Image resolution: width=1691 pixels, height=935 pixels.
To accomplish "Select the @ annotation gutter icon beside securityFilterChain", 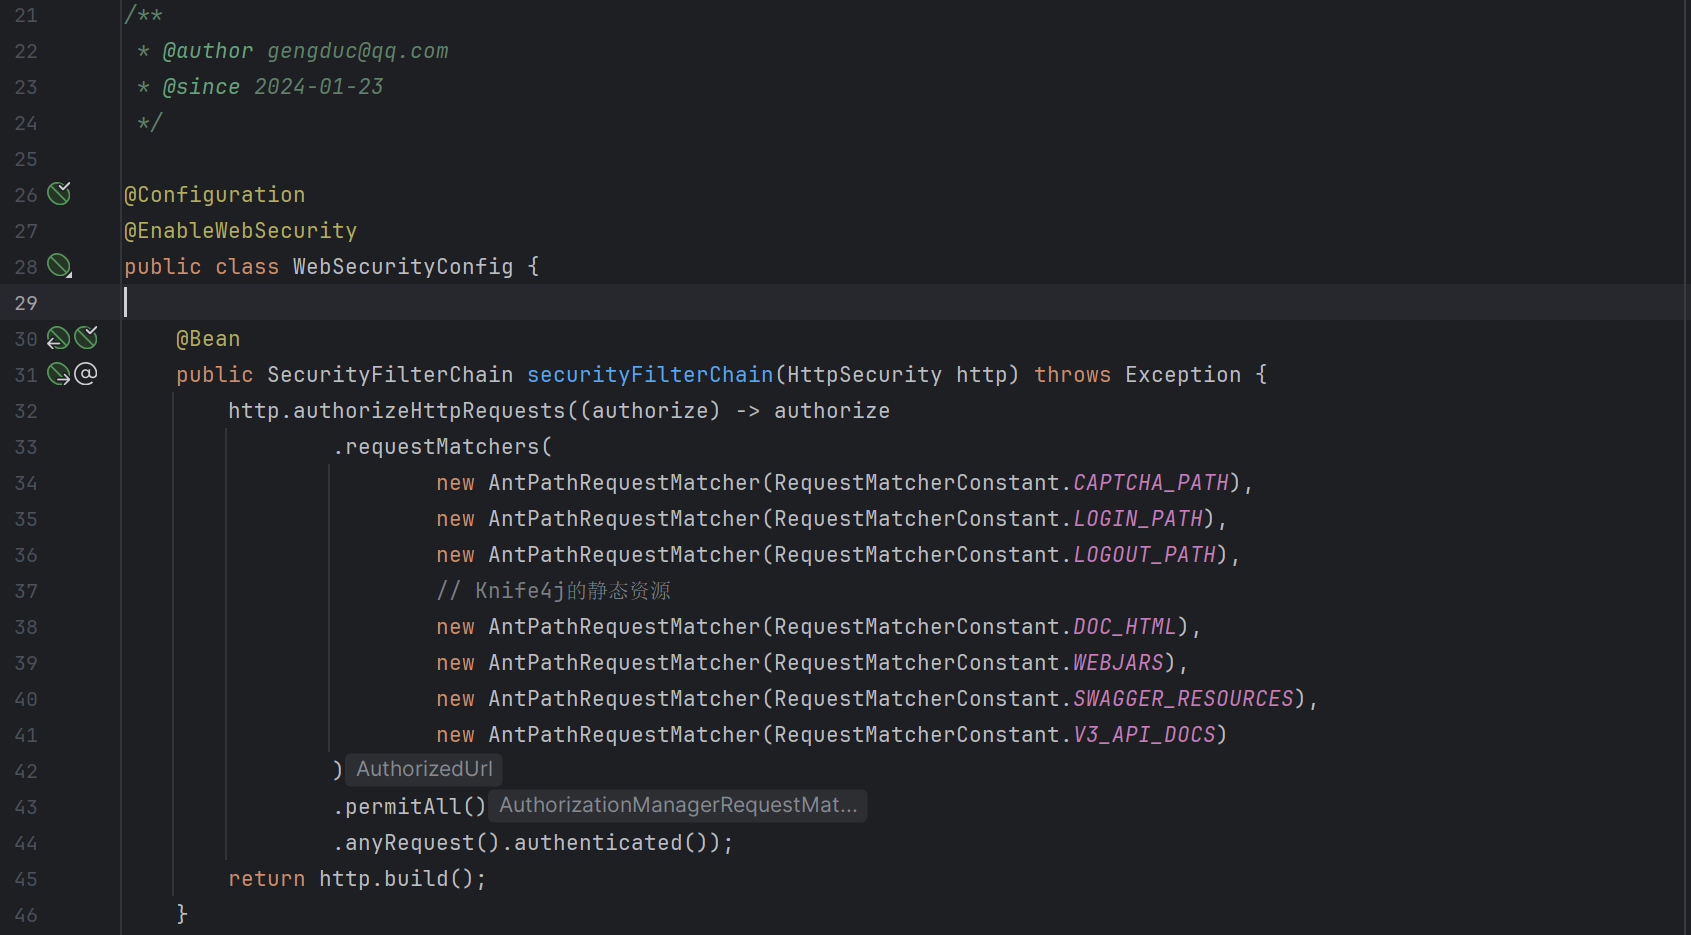I will (86, 374).
